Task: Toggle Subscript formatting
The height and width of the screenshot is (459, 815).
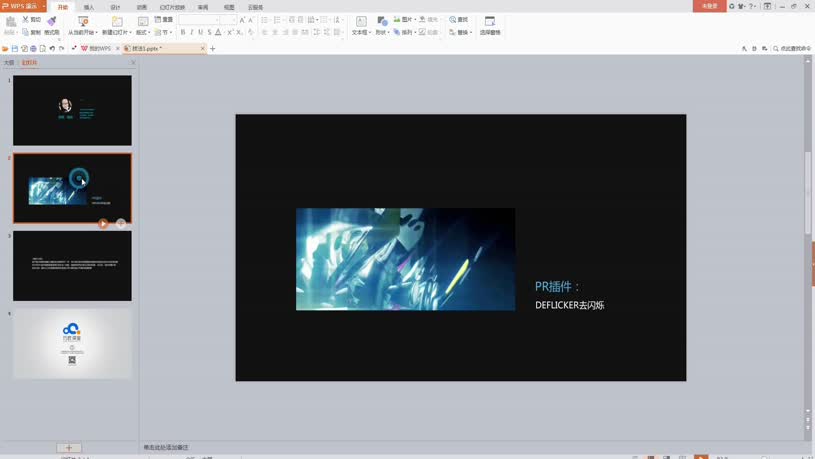Action: point(239,32)
